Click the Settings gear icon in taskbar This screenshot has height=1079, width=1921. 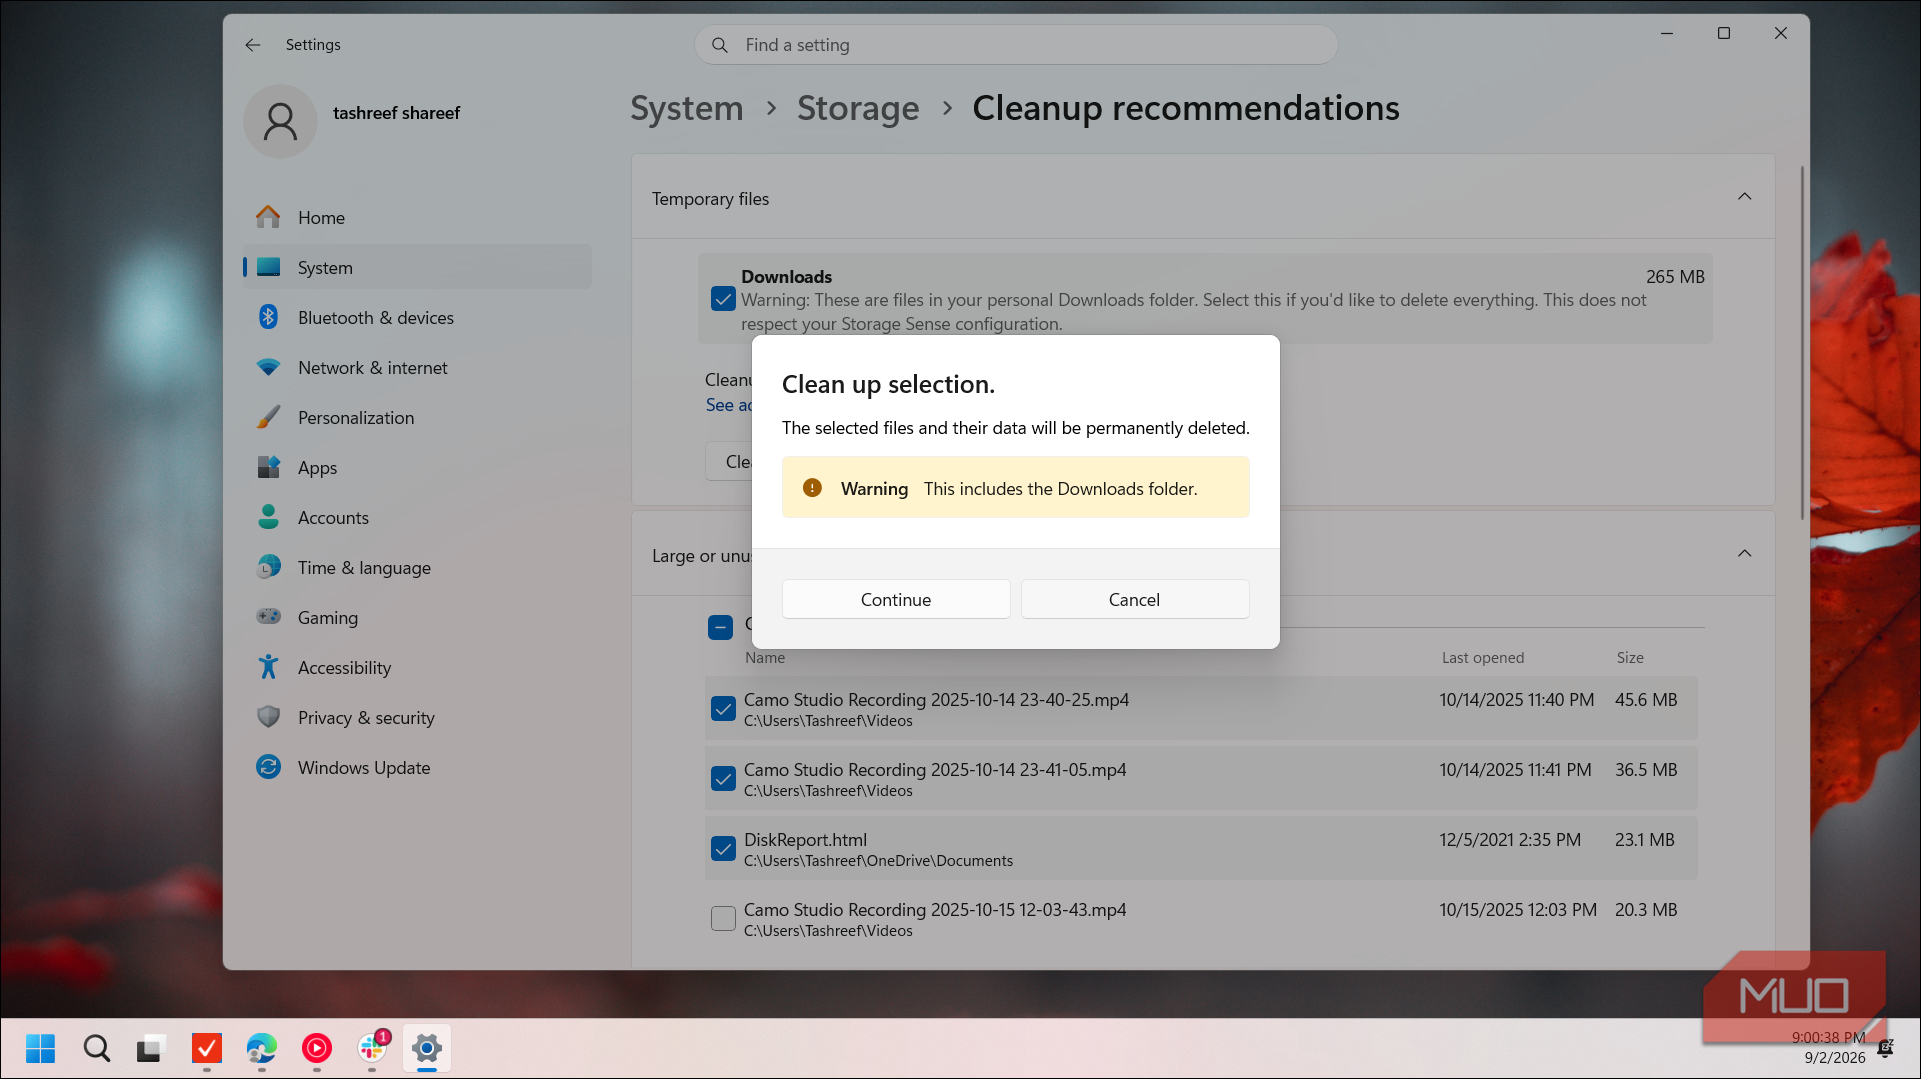427,1048
